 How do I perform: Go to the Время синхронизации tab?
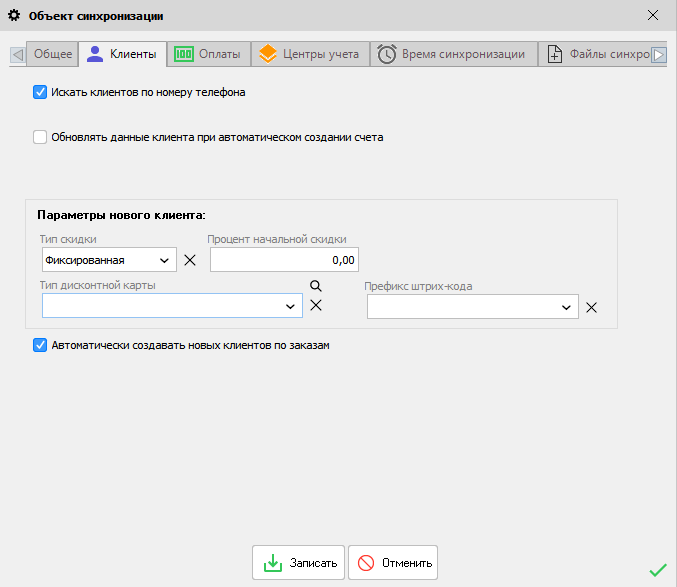coord(453,54)
